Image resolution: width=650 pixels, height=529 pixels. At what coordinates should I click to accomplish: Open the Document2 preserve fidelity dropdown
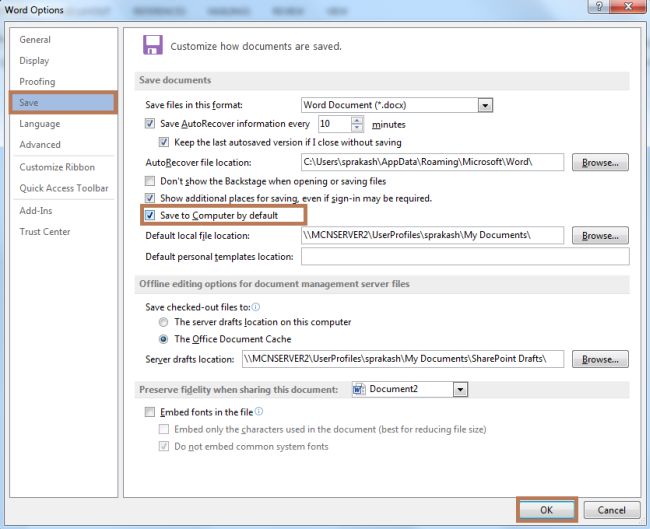pos(460,390)
